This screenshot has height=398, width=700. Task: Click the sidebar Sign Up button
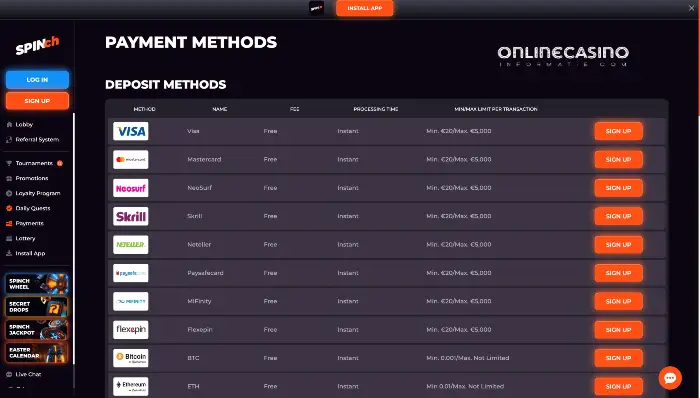(x=37, y=101)
